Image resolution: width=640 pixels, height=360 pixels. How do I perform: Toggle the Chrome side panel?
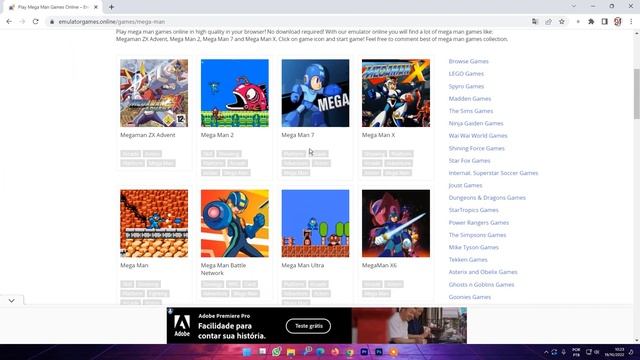coord(604,22)
